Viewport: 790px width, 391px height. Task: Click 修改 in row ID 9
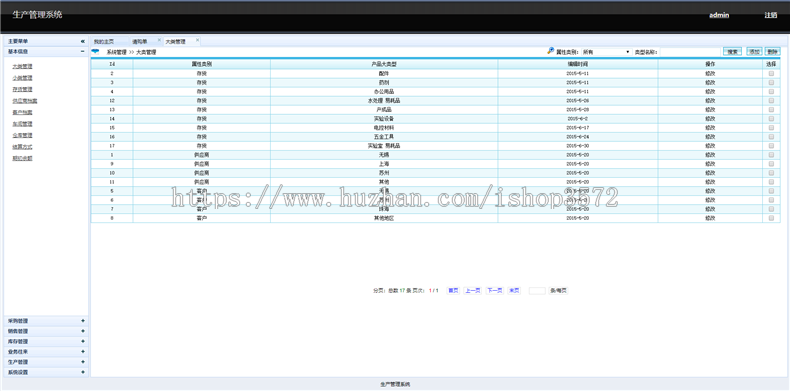click(x=710, y=164)
